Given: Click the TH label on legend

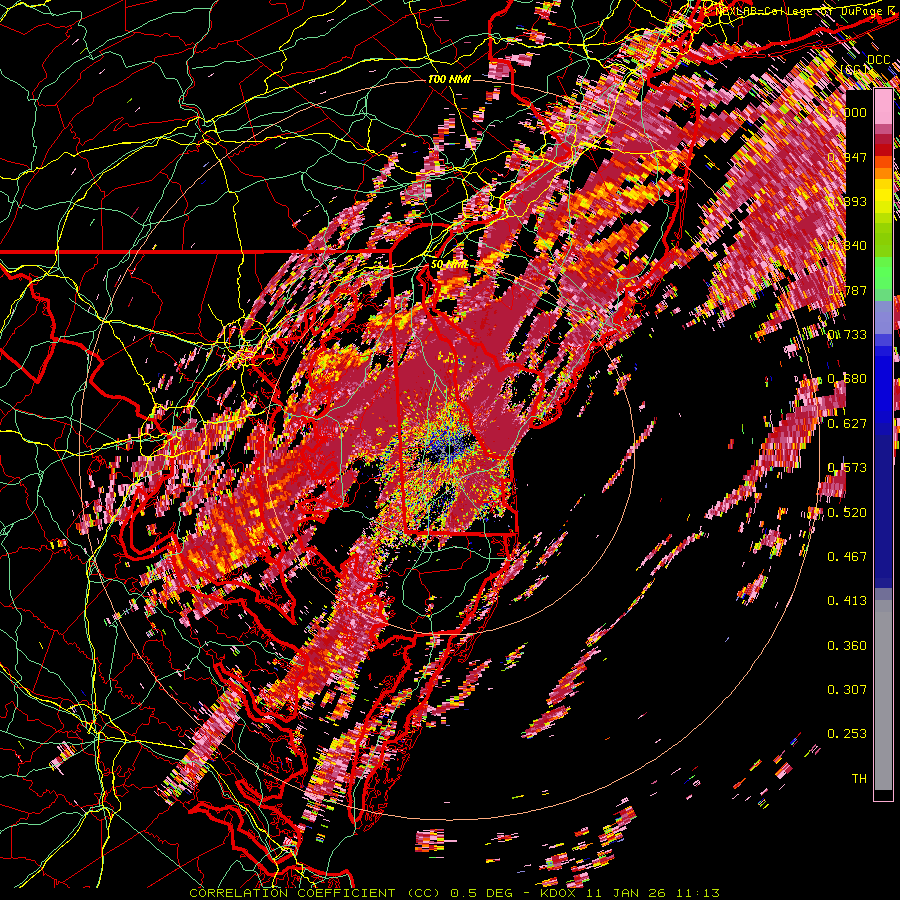Looking at the screenshot, I should (859, 778).
